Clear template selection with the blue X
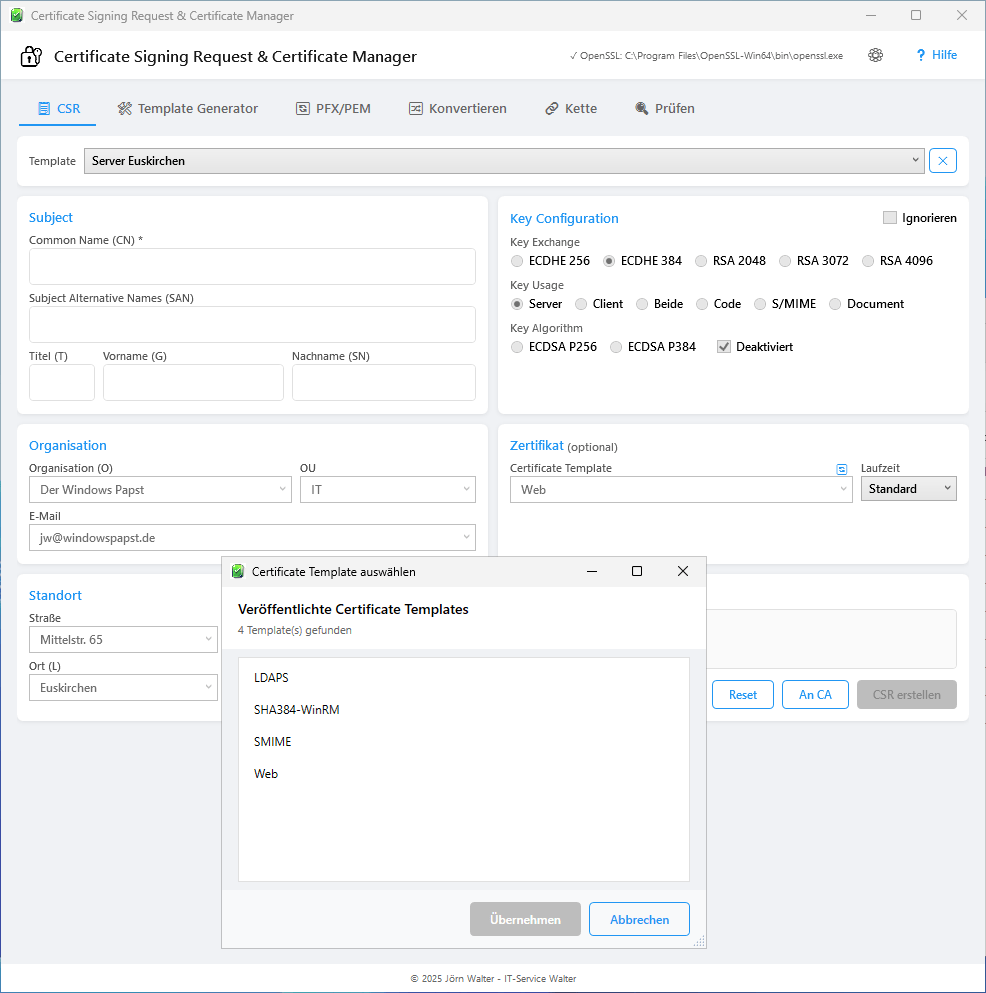This screenshot has height=993, width=986. (943, 160)
